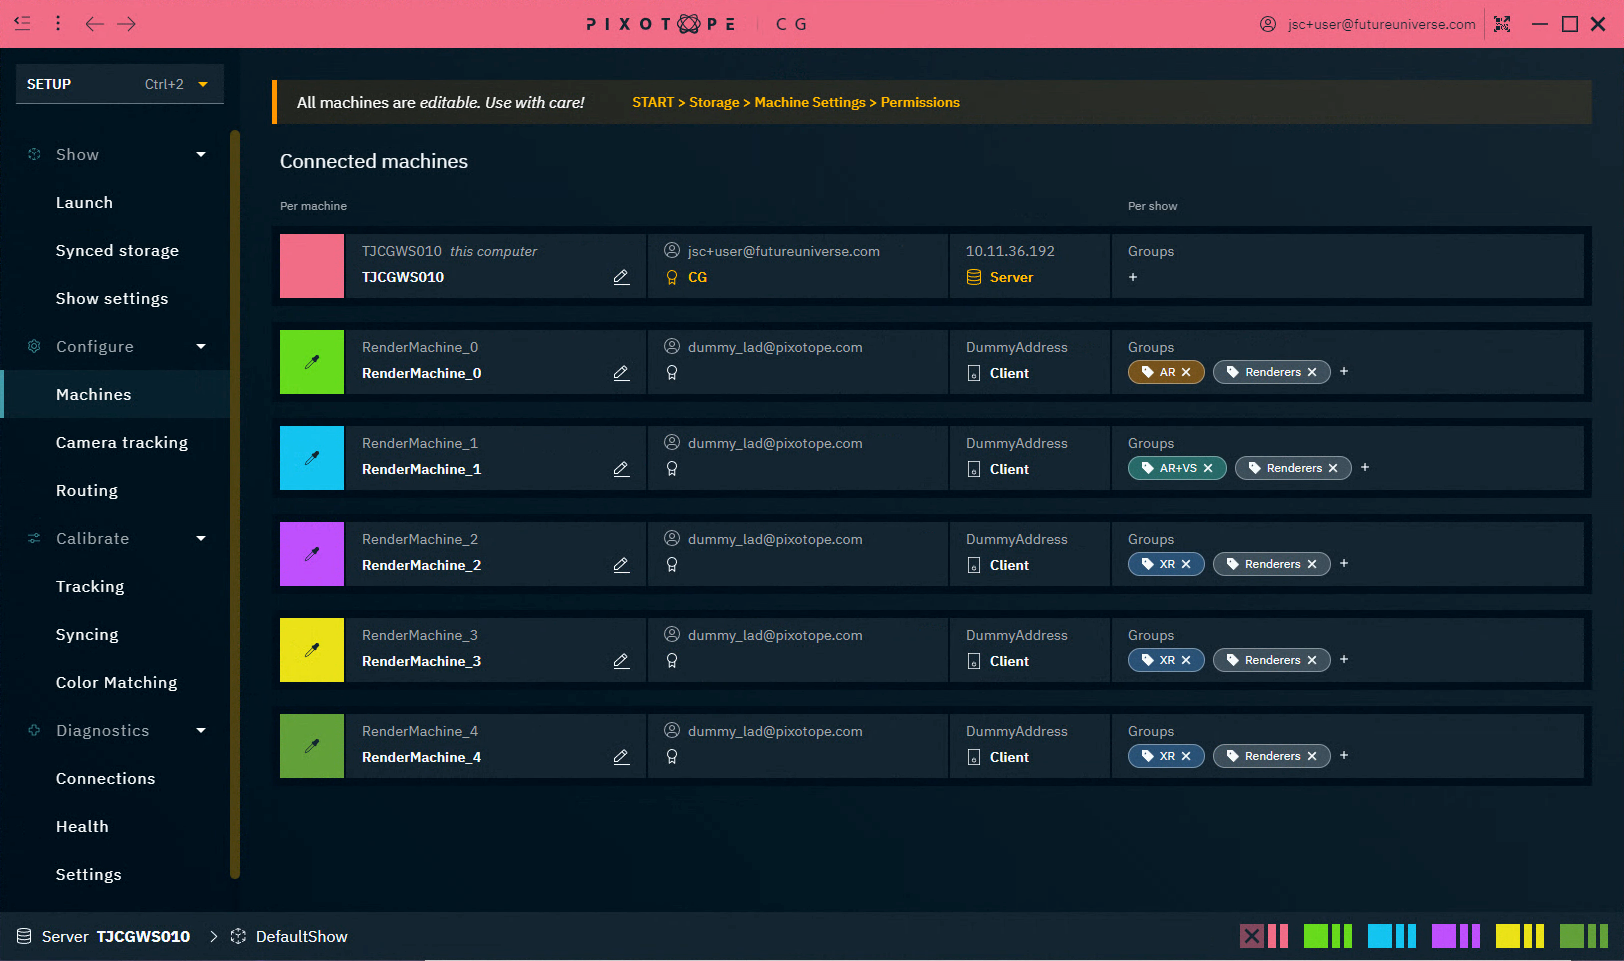Screen dimensions: 1624x961
Task: Open the three-dot overflow menu
Action: pos(58,23)
